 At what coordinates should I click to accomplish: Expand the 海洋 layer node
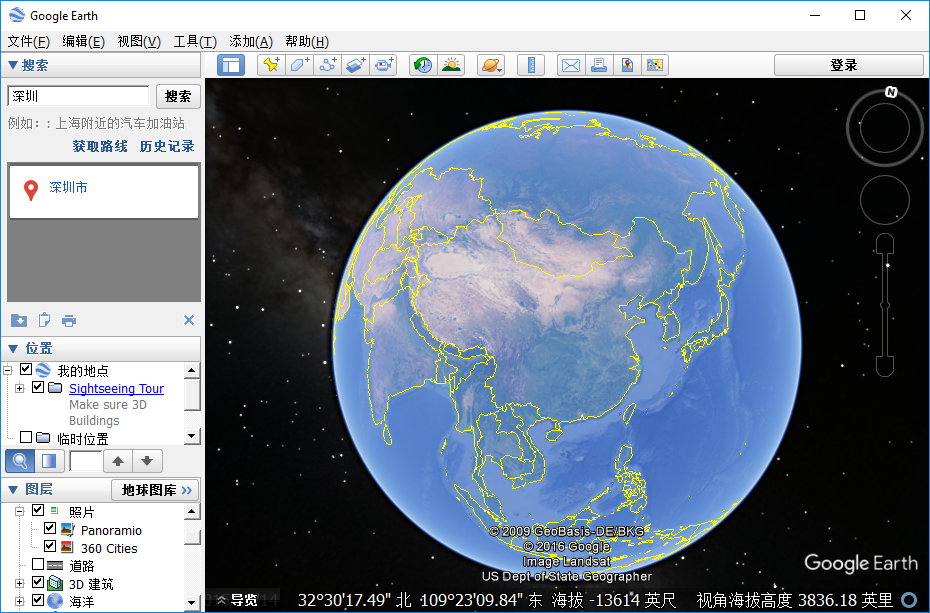click(x=20, y=601)
